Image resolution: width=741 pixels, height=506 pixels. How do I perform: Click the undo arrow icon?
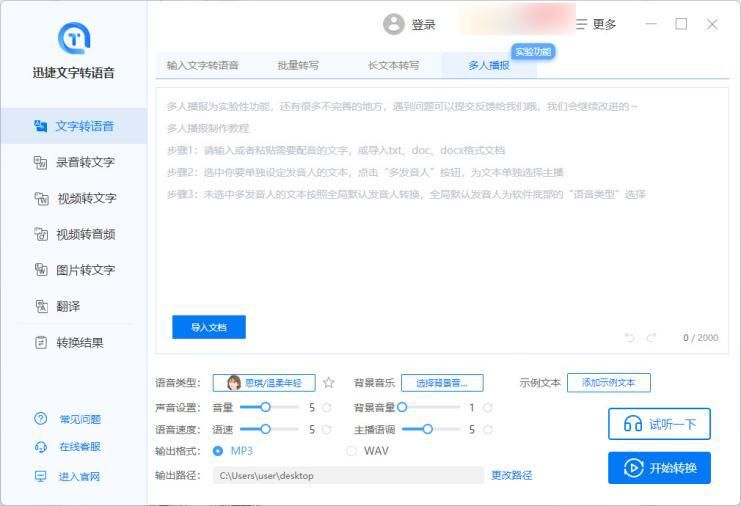tap(629, 338)
